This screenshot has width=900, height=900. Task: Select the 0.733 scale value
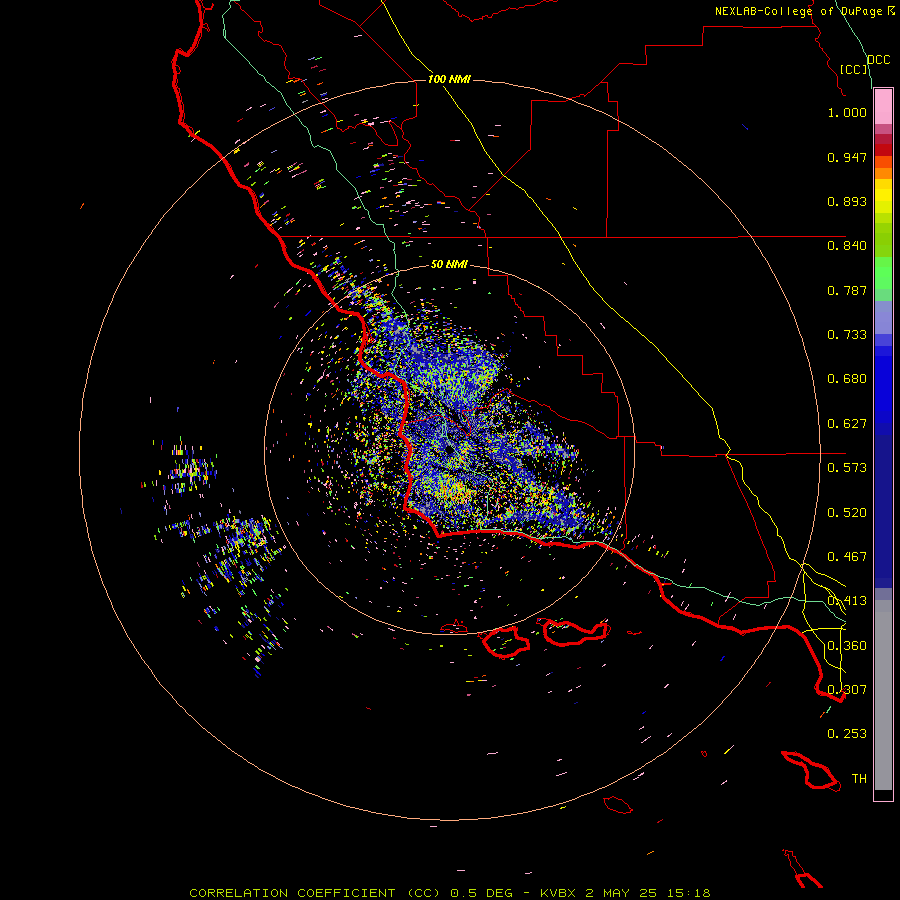click(x=847, y=335)
